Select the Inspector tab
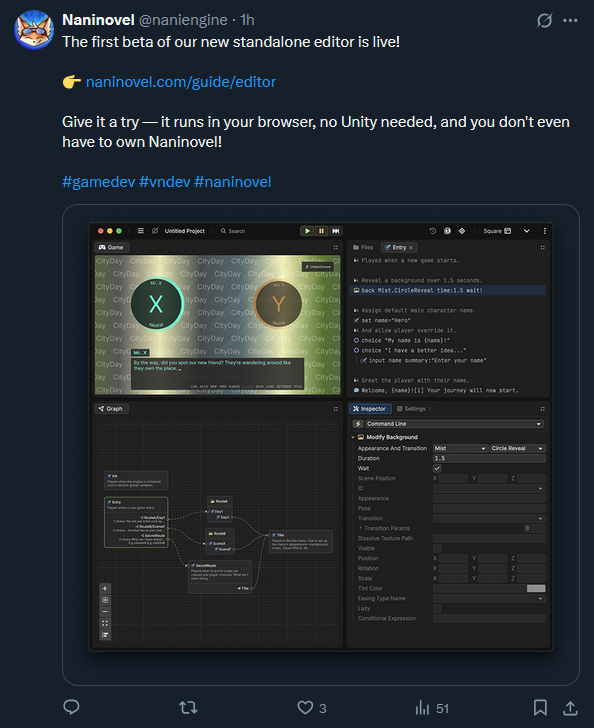This screenshot has width=594, height=728. tap(369, 409)
